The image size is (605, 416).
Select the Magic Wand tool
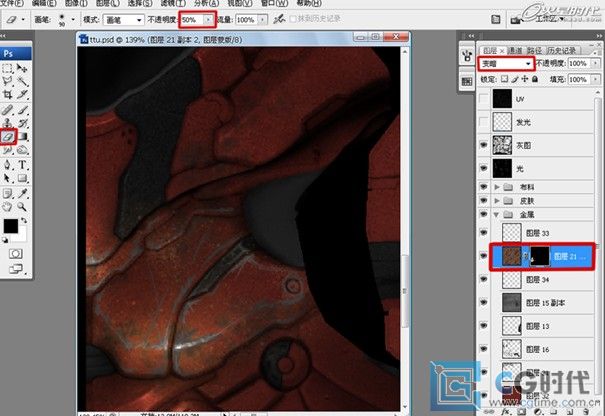pyautogui.click(x=22, y=81)
